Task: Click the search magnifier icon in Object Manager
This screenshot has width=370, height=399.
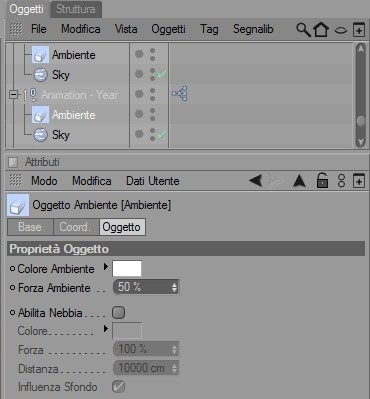Action: click(x=303, y=30)
